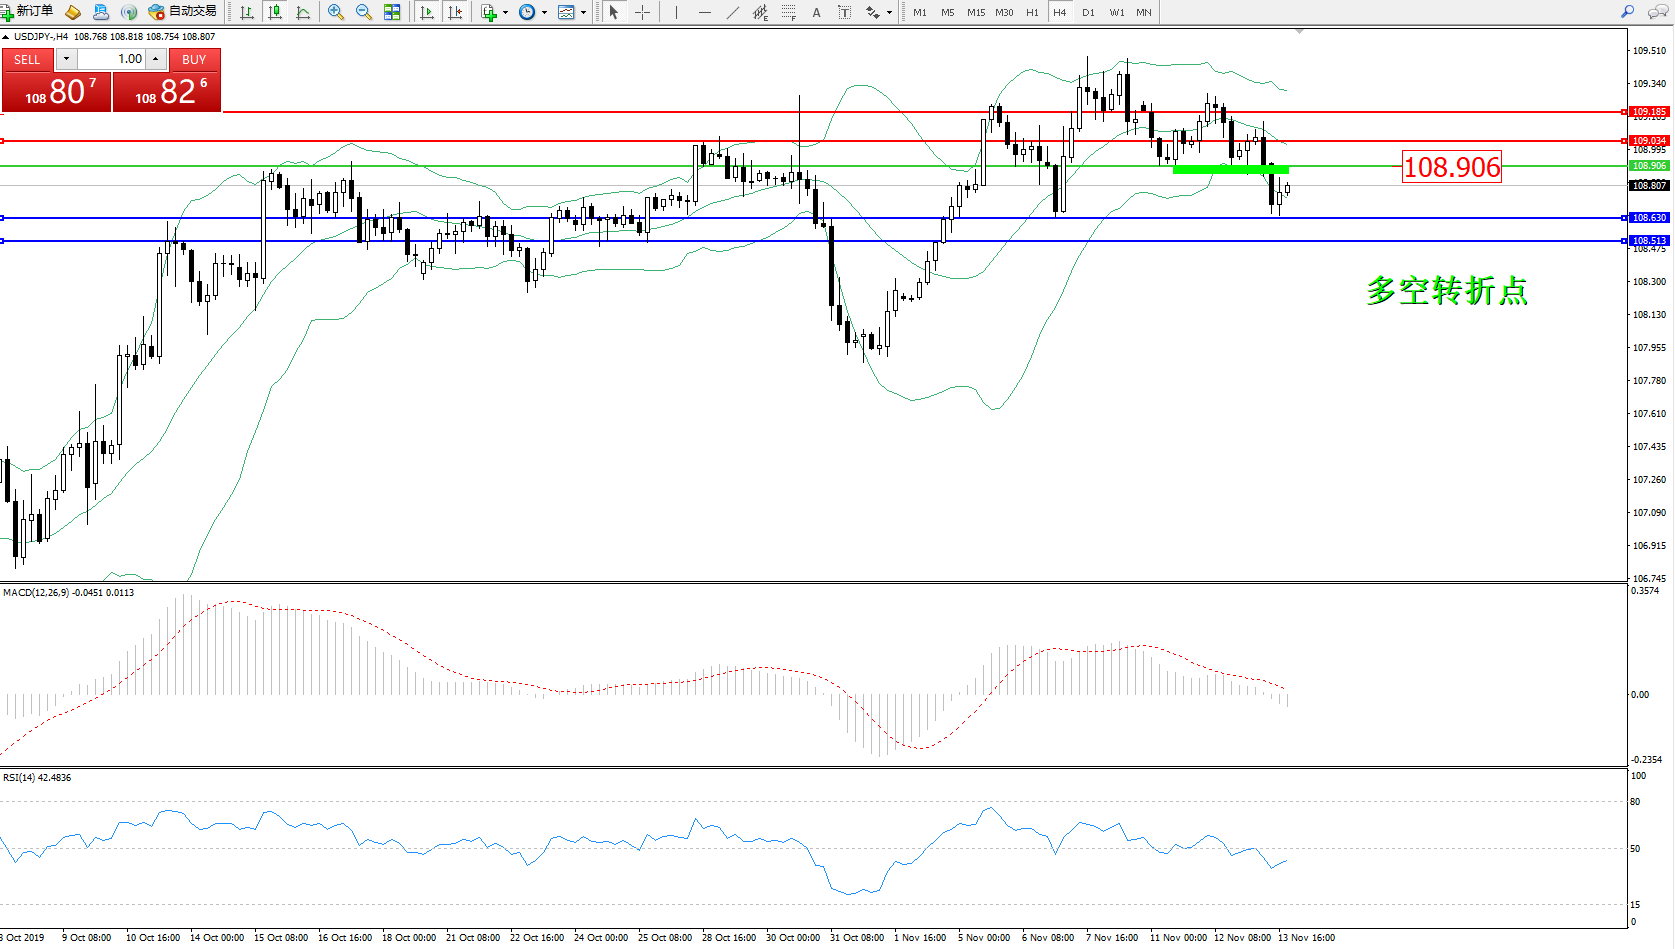
Task: Click the search magnifier at top right
Action: coord(1628,12)
